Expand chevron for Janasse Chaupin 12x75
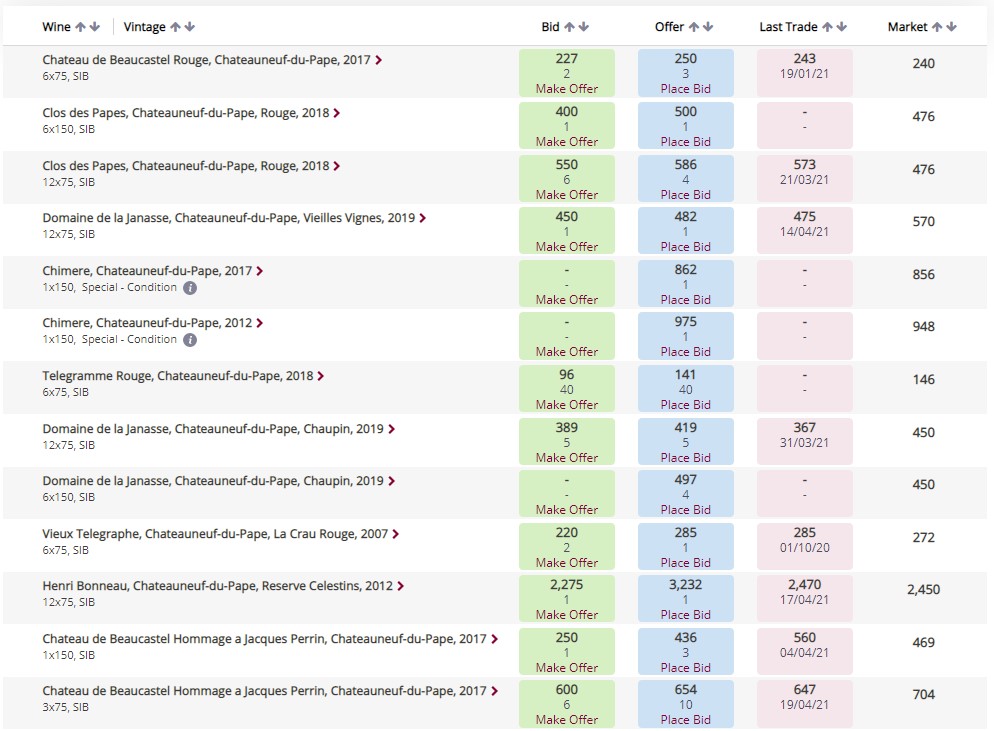Screen dimensions: 994x731 pyautogui.click(x=391, y=429)
